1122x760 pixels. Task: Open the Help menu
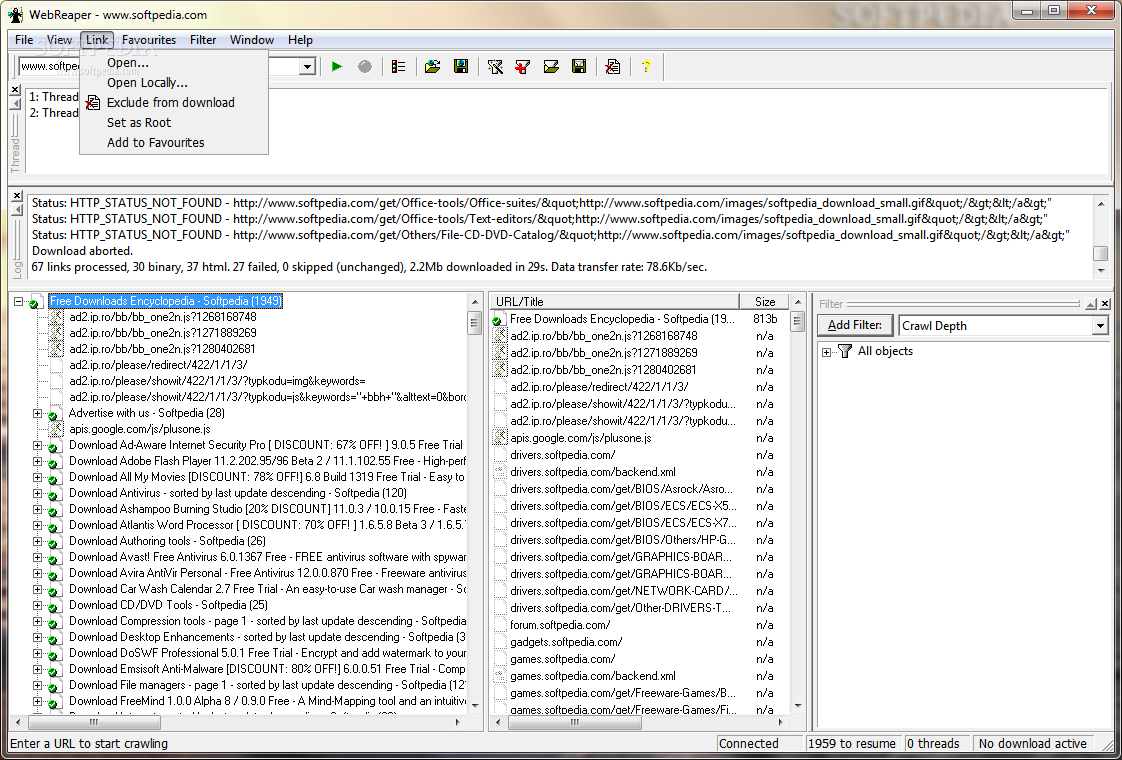pos(300,40)
